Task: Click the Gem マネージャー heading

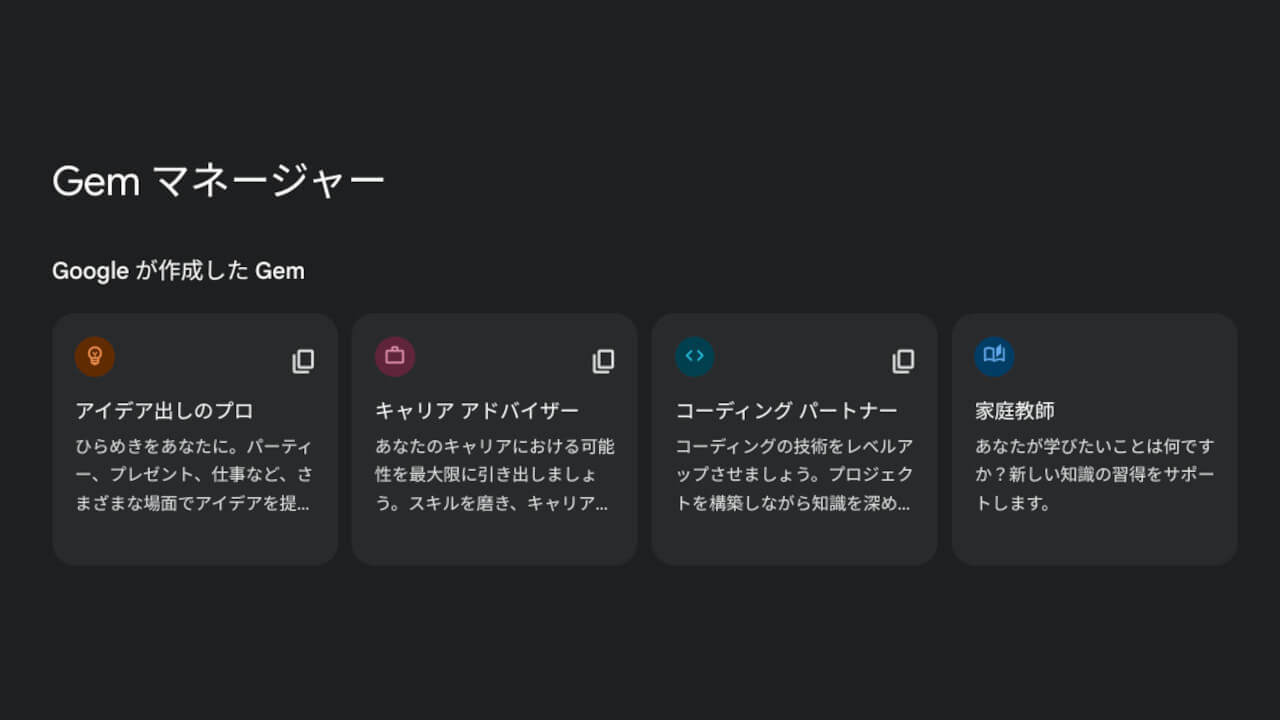Action: pyautogui.click(x=218, y=180)
